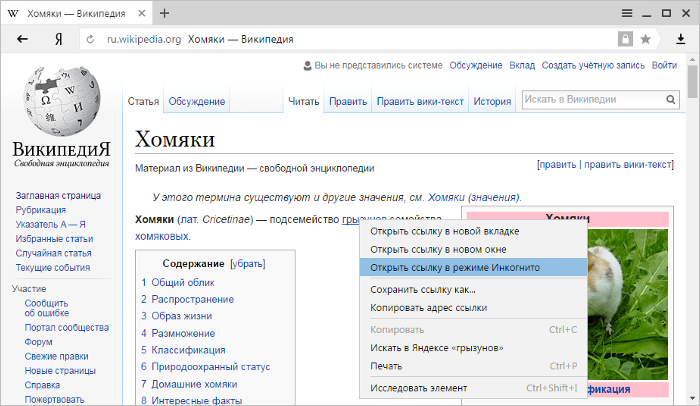Click the Wikipedia favicon in the tab
The height and width of the screenshot is (406, 700).
[13, 13]
